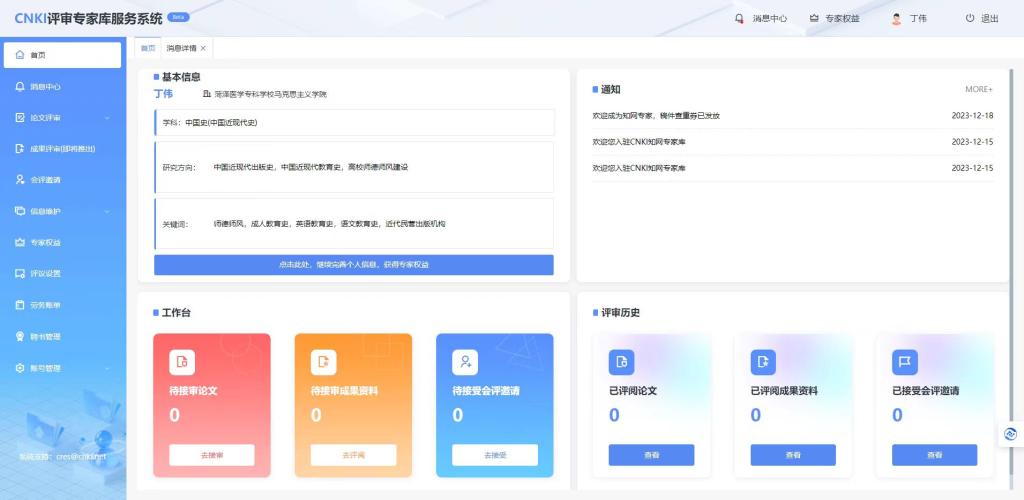
Task: Click the 退出 power icon at top right
Action: (969, 18)
